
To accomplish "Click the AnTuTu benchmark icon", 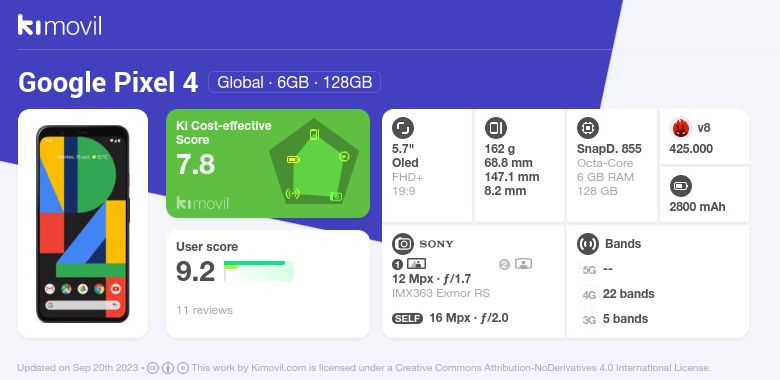I will (680, 128).
